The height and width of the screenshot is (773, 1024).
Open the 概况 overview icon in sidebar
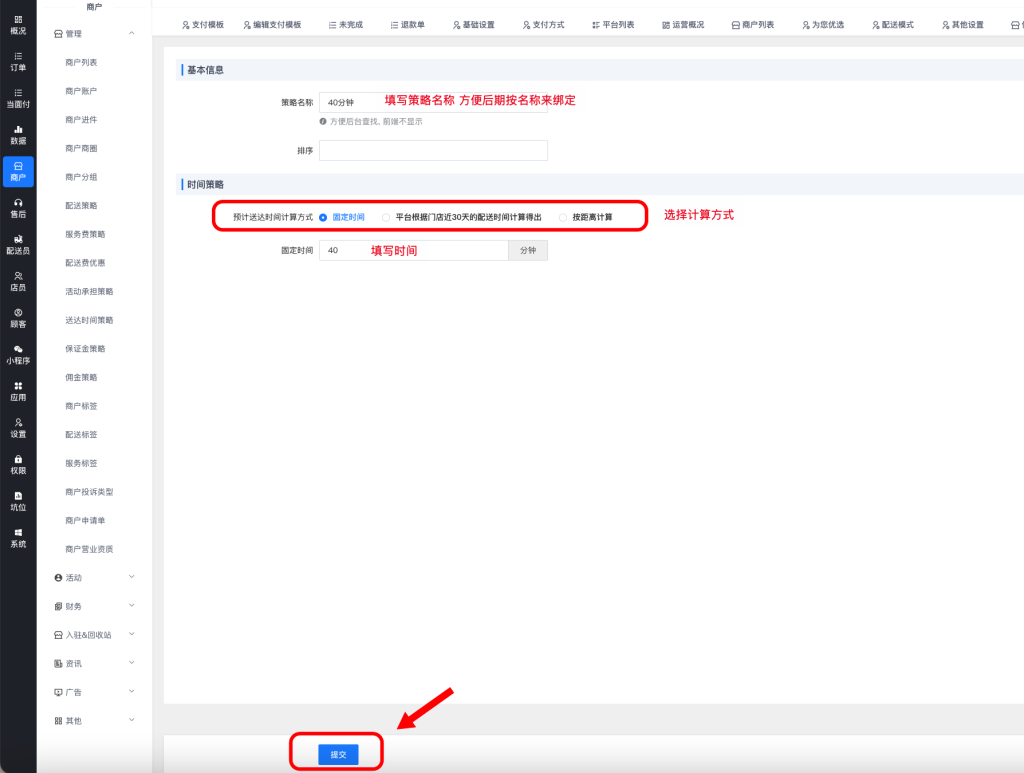coord(18,19)
